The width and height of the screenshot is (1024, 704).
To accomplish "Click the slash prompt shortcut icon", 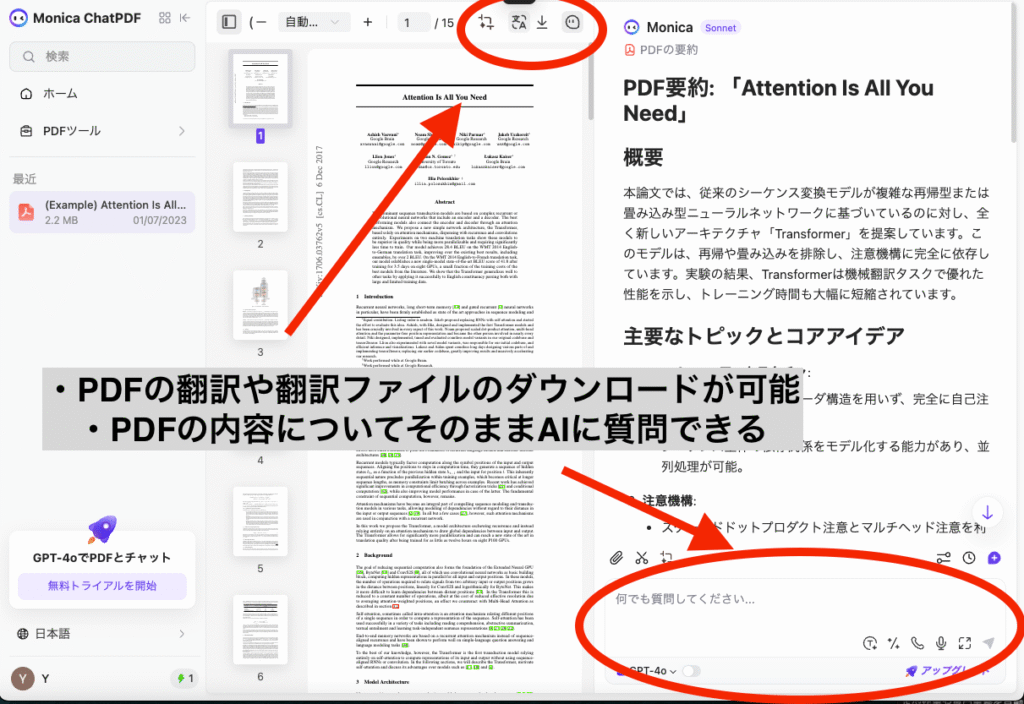I will (893, 644).
